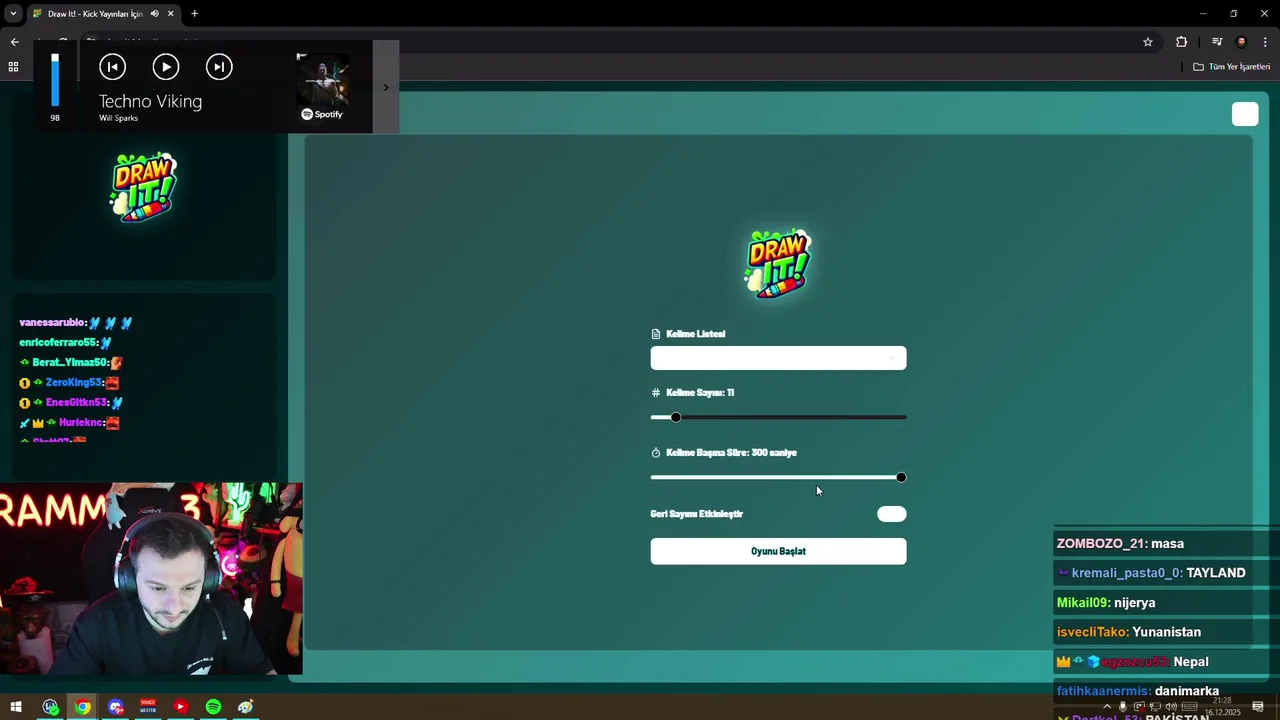The width and height of the screenshot is (1280, 720).
Task: Click the Draw It! logo above settings form
Action: click(x=778, y=264)
